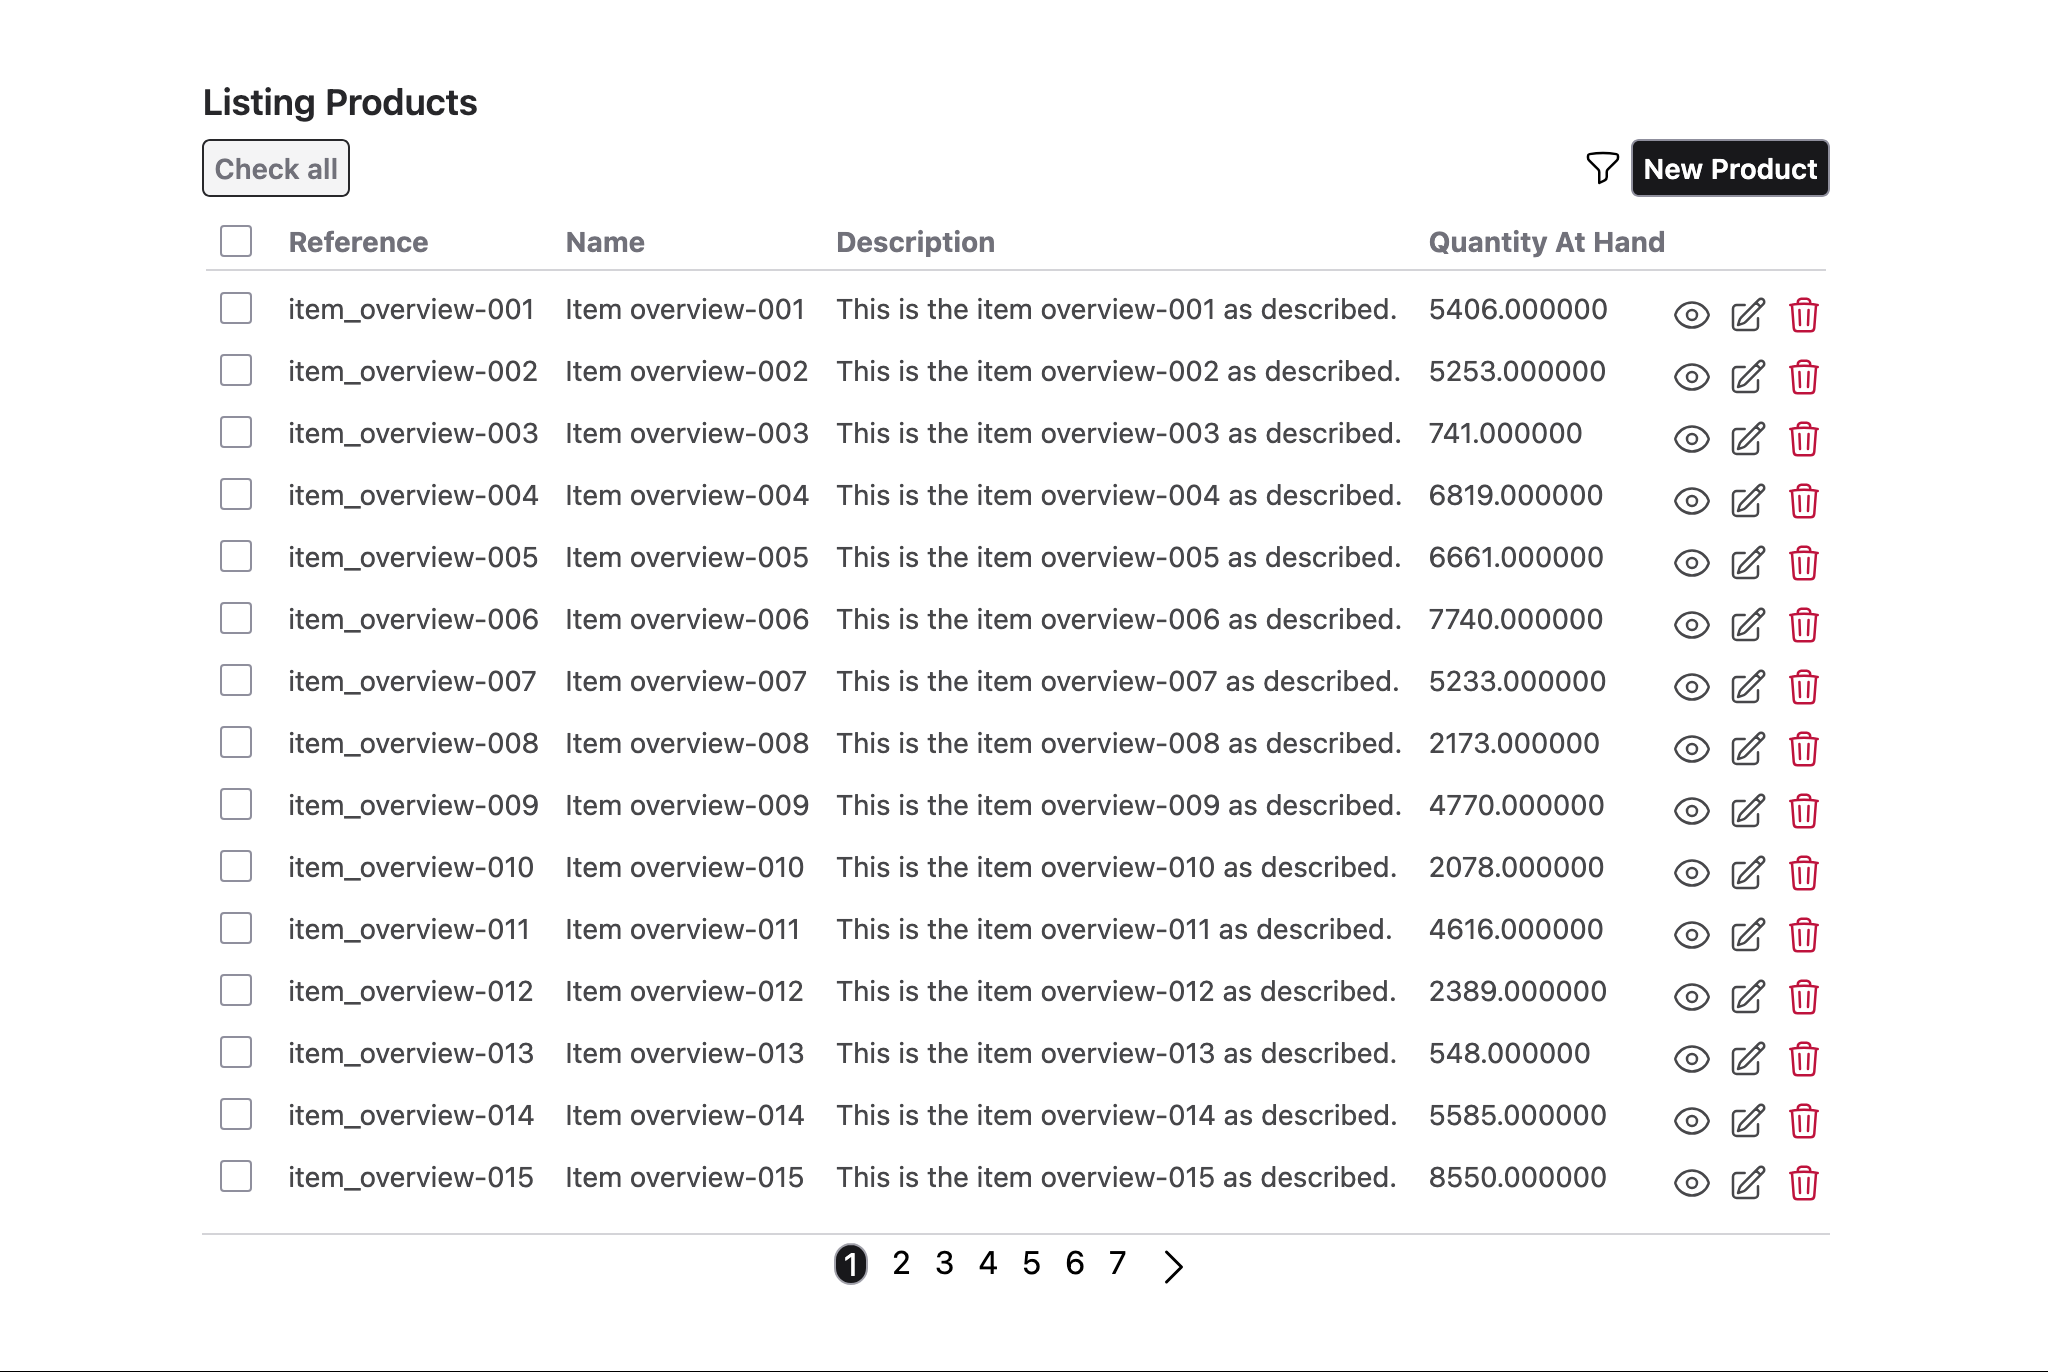Create a New Product
This screenshot has width=2048, height=1372.
(x=1730, y=168)
